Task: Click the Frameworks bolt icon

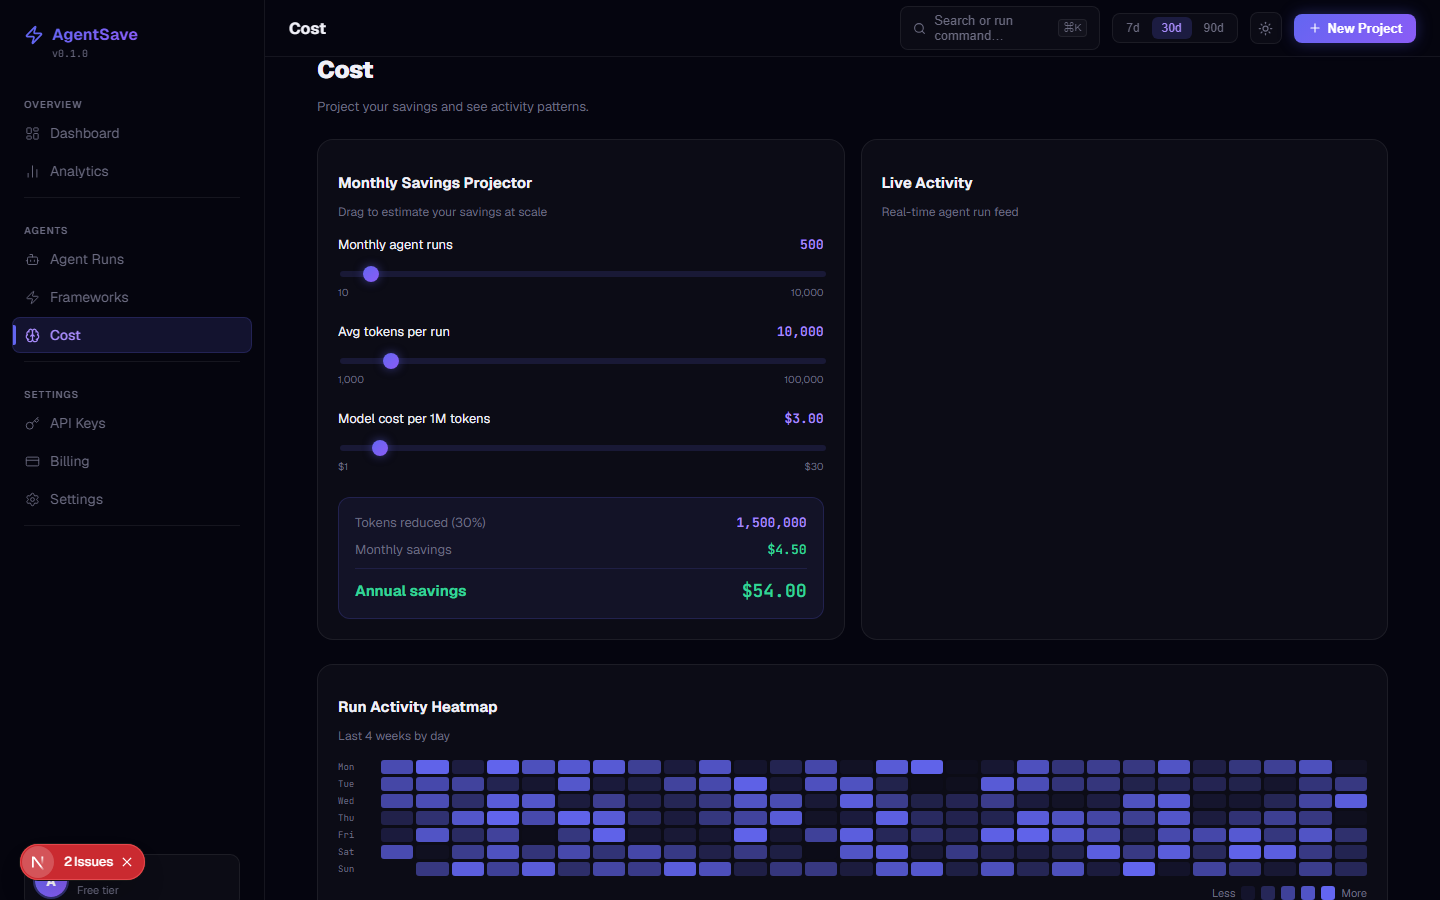Action: (32, 298)
